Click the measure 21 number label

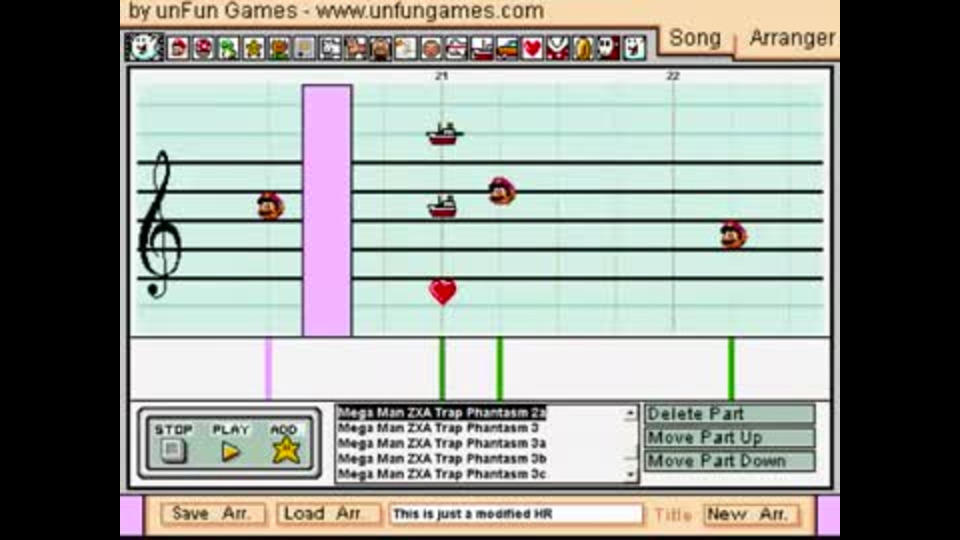pyautogui.click(x=441, y=76)
